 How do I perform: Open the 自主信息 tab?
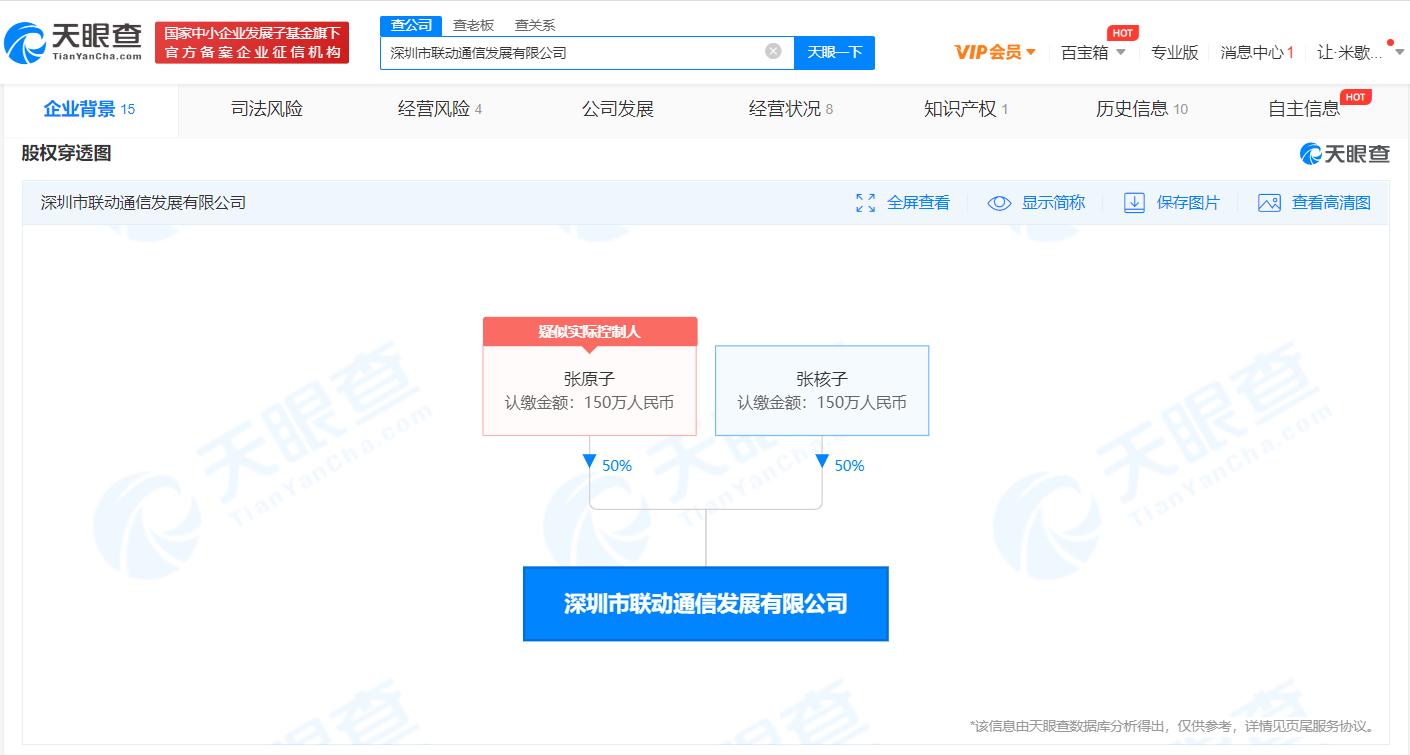coord(1304,110)
